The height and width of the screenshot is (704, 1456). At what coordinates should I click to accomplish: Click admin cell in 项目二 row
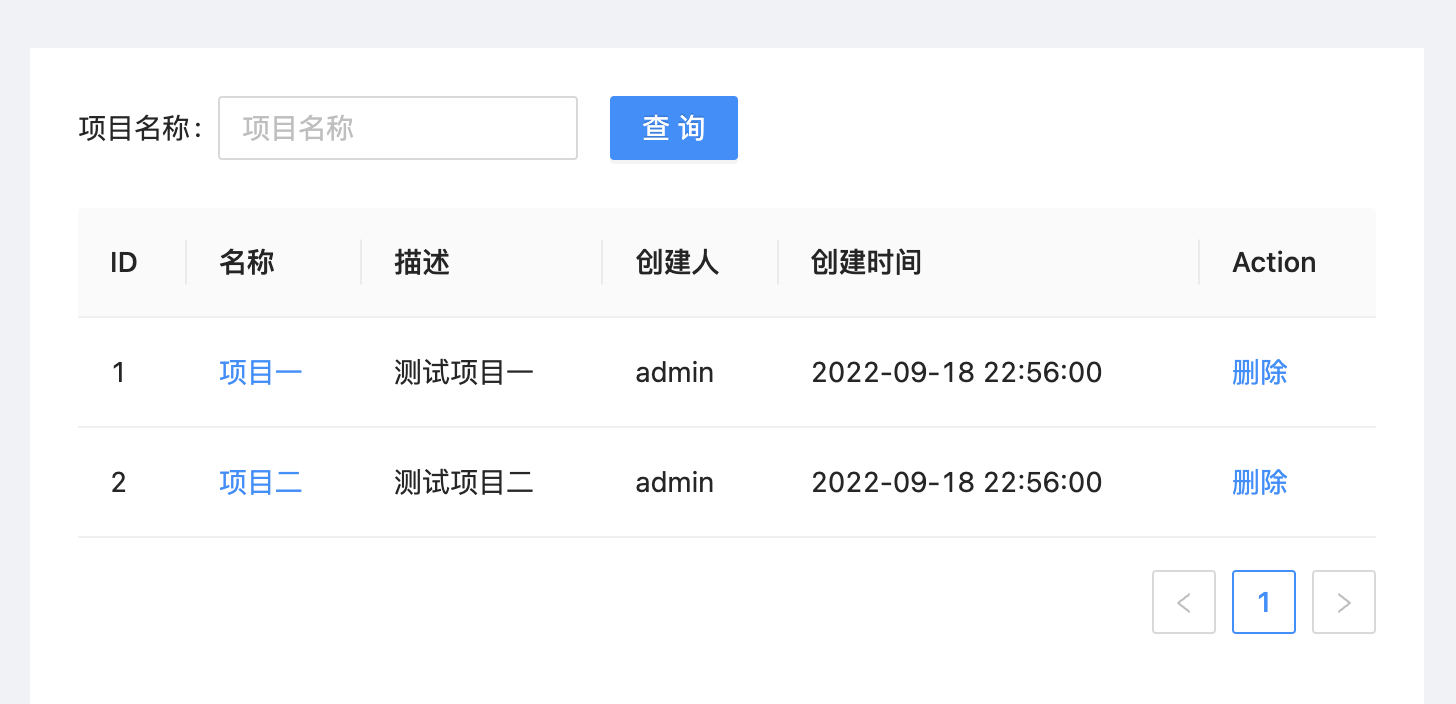point(691,483)
